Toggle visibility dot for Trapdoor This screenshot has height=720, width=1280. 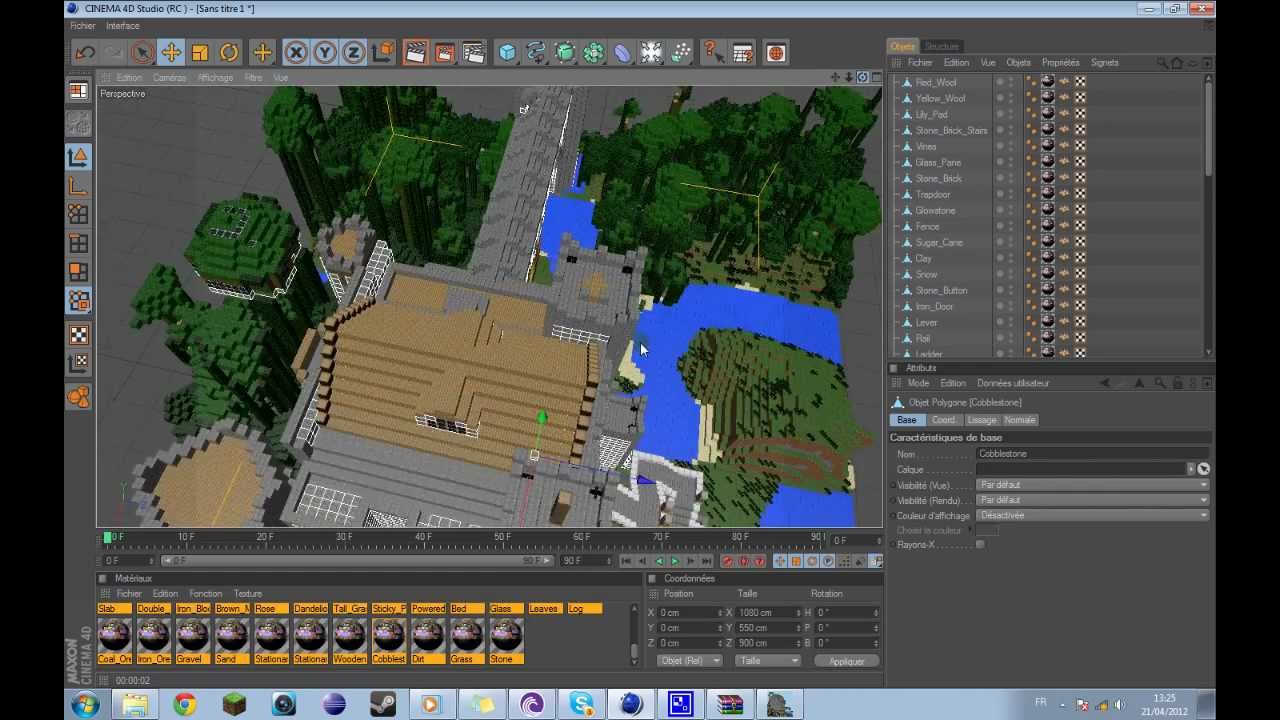tap(999, 192)
